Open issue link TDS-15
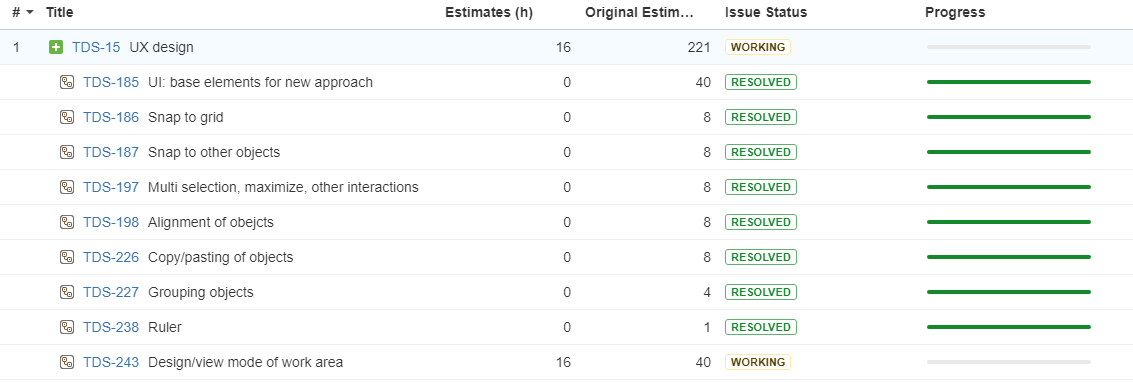The image size is (1133, 382). point(96,48)
